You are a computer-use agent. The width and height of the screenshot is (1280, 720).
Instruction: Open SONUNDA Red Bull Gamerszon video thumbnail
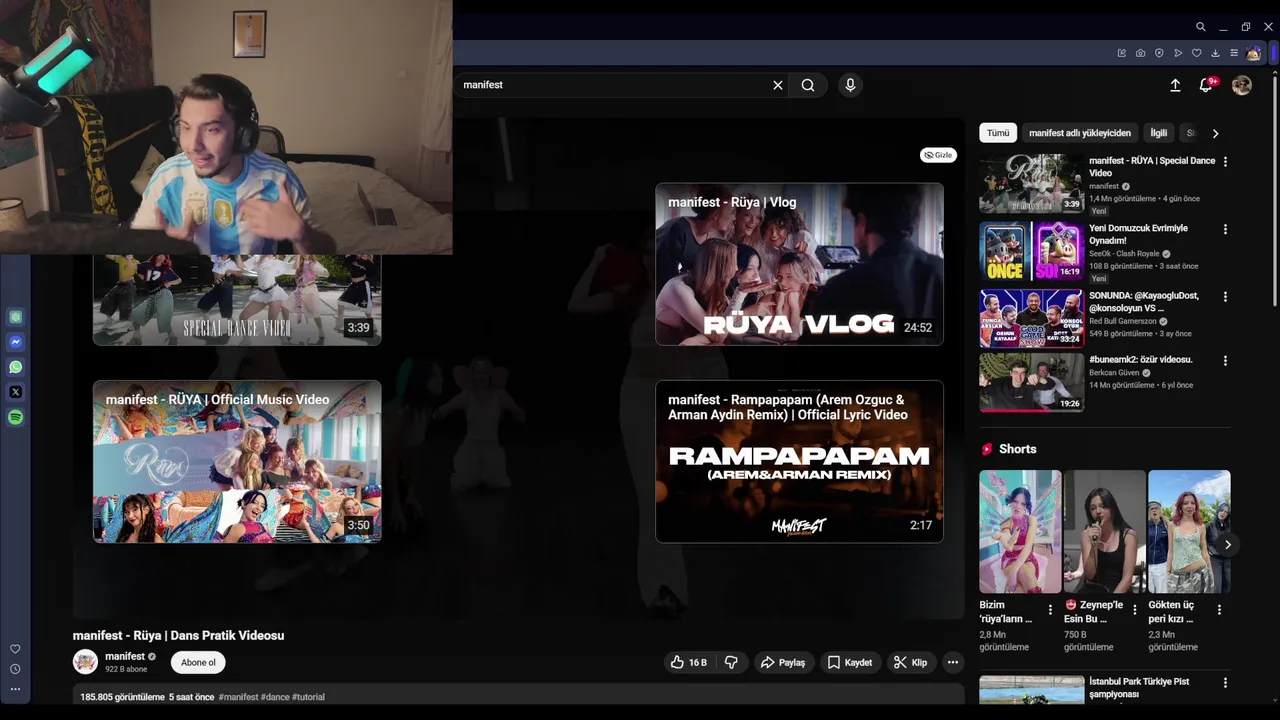tap(1031, 318)
